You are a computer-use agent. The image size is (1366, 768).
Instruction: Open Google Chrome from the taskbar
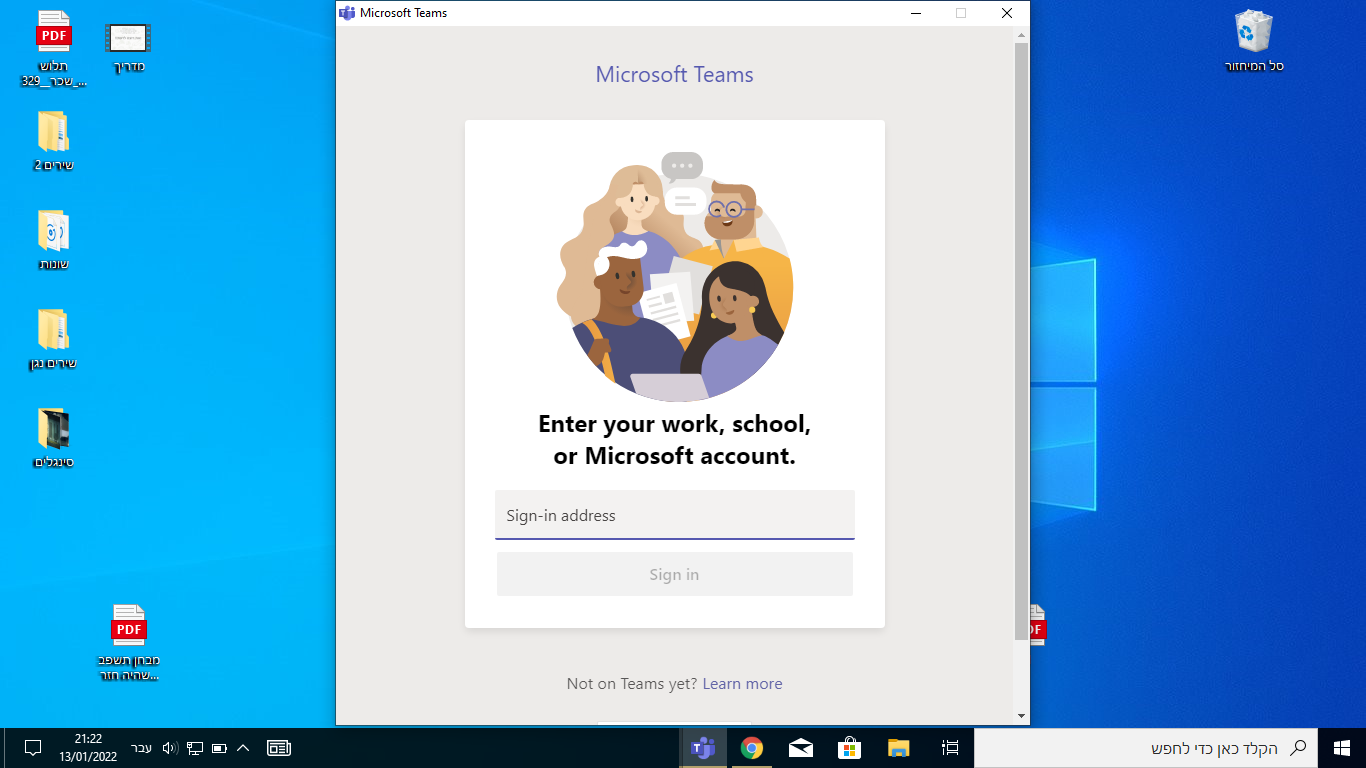coord(752,748)
